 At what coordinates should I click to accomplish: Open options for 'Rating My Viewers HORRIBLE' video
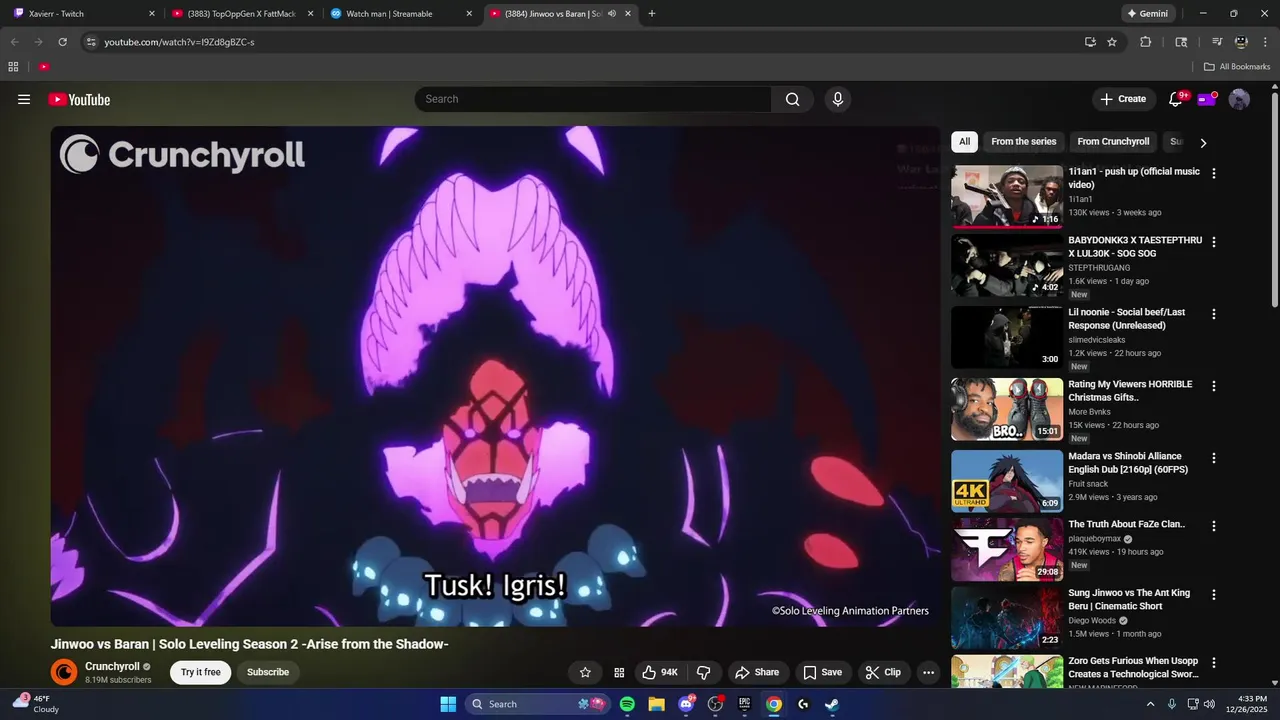click(1214, 386)
